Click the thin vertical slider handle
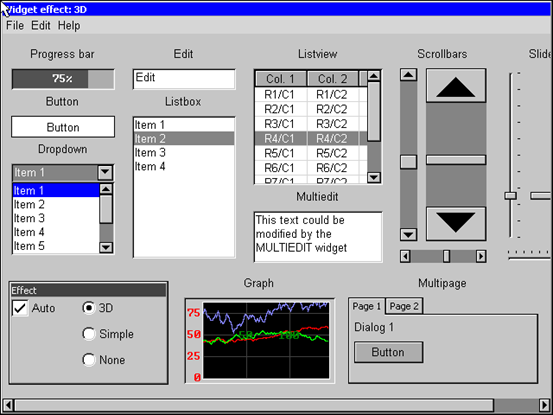Screen dimensions: 553x415 click(x=510, y=196)
